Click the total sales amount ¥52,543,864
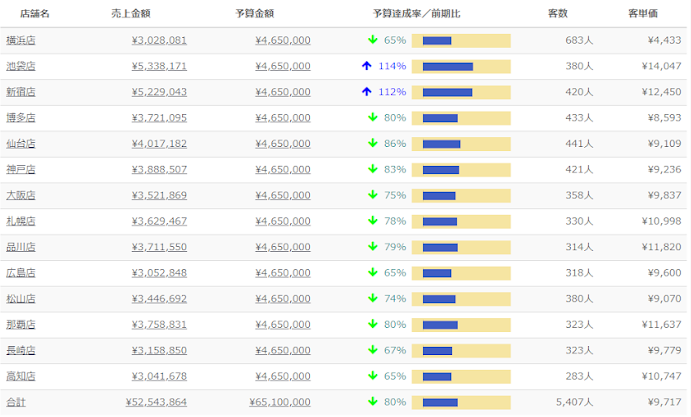 coord(156,401)
